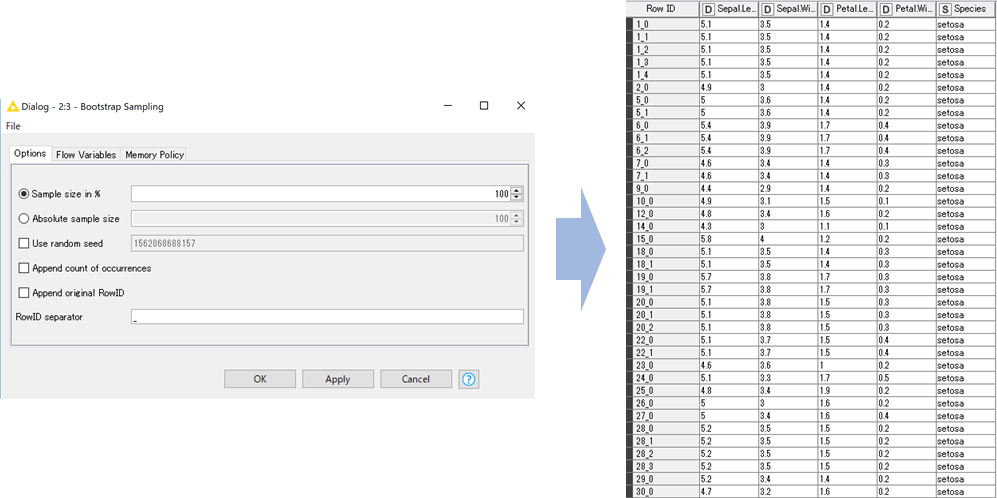Select row 6_2 in the table
Image resolution: width=997 pixels, height=498 pixels.
pos(811,151)
